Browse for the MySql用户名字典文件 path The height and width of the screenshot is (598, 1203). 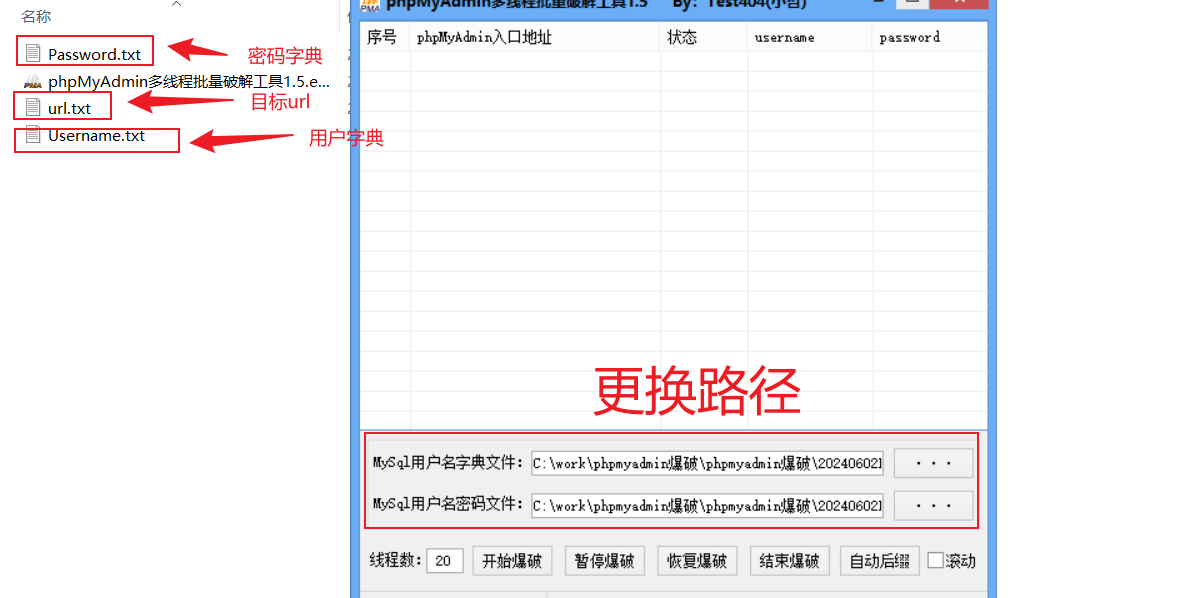pos(933,463)
